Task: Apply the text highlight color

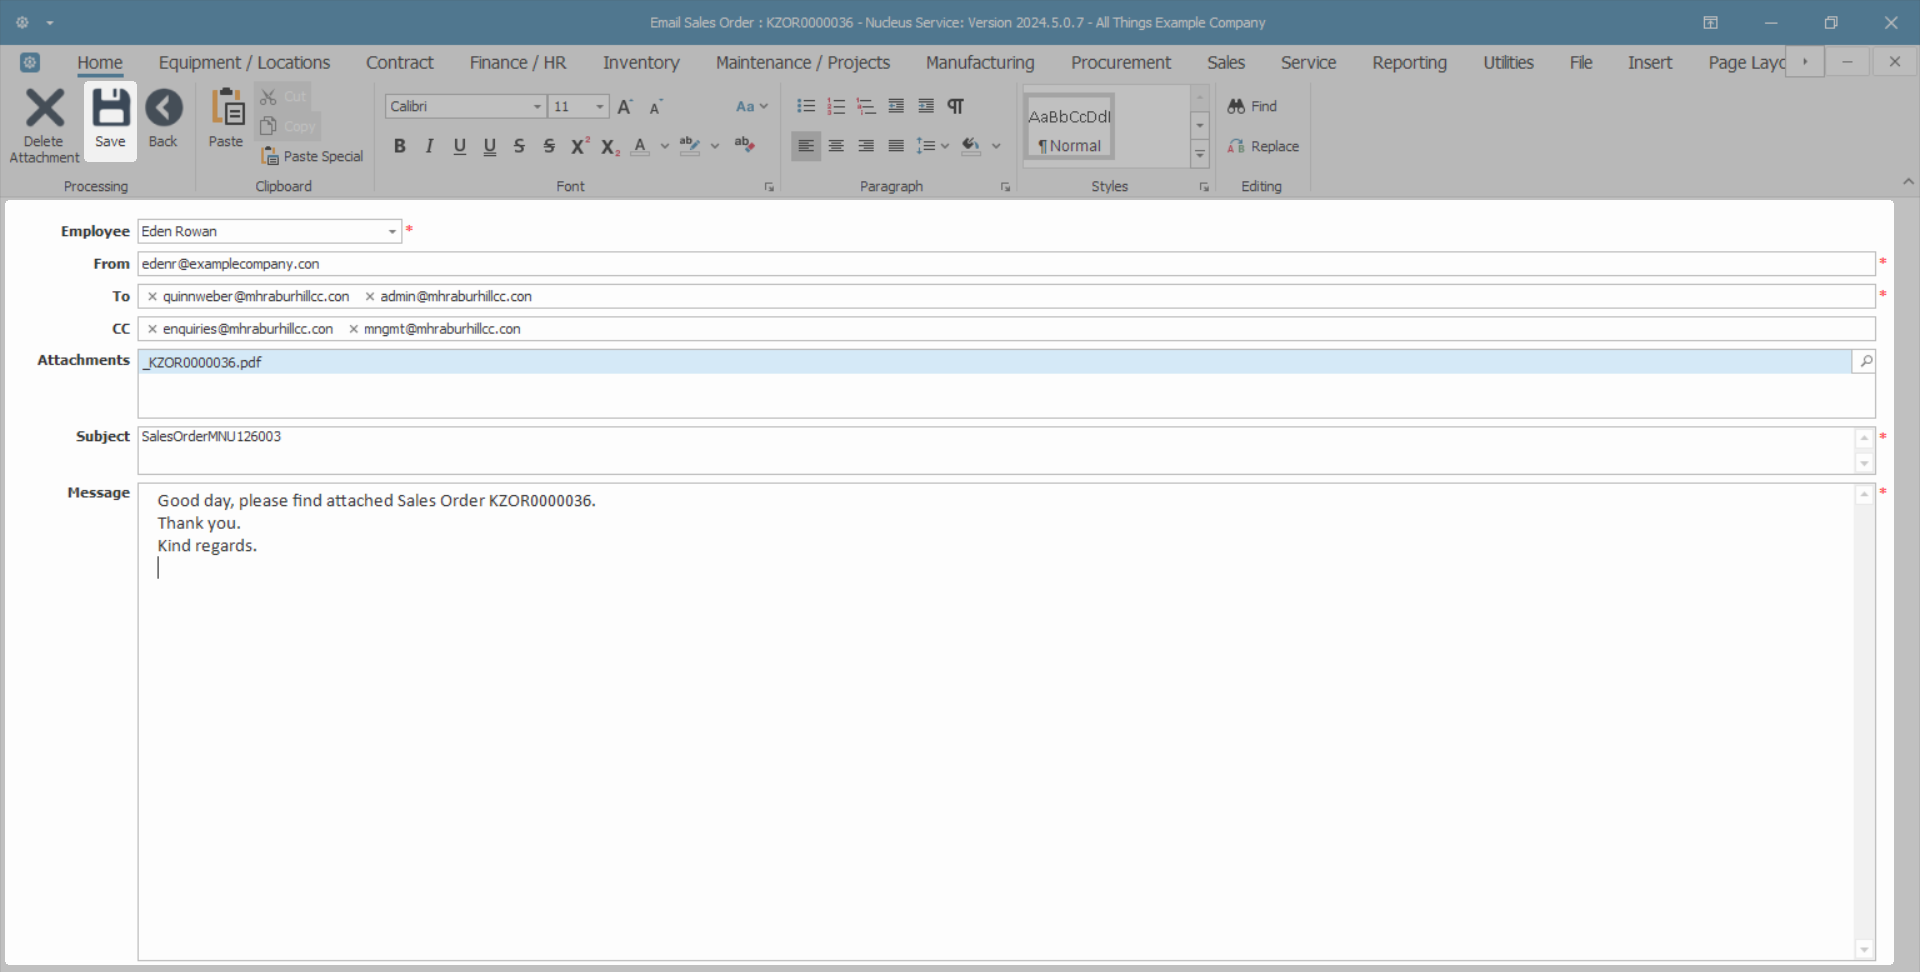Action: (690, 146)
